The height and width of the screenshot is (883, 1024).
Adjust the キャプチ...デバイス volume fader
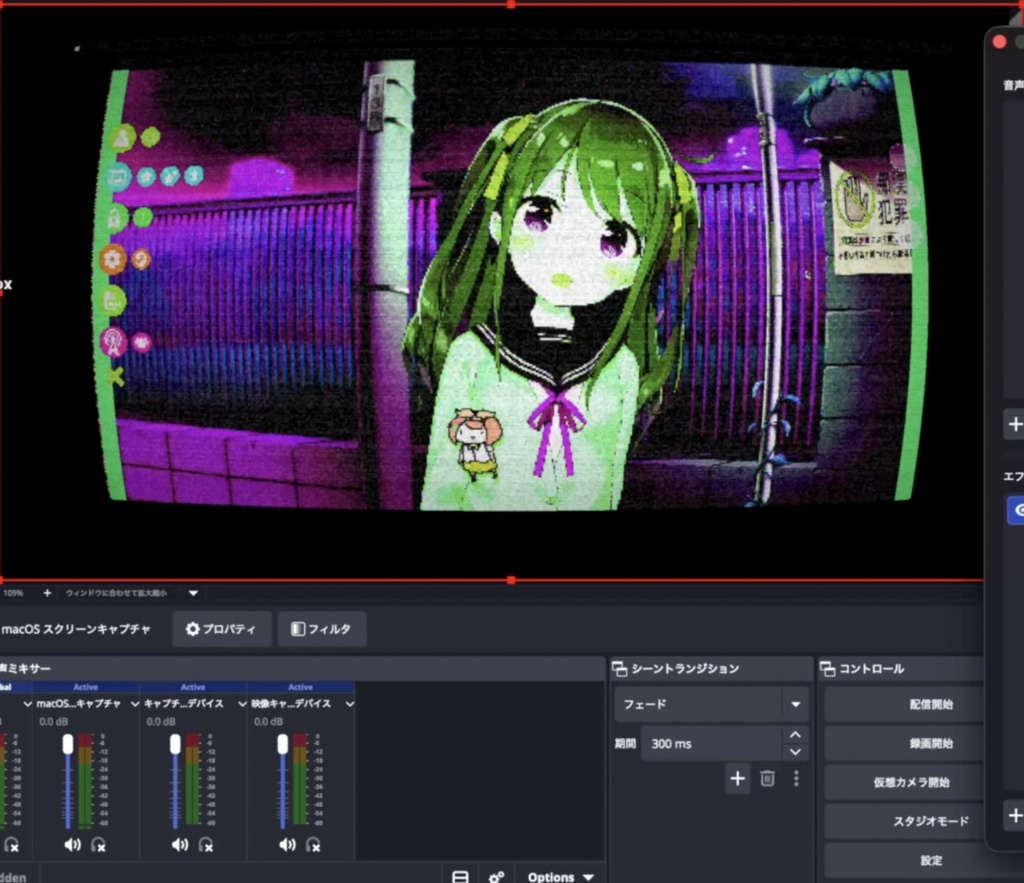(175, 744)
